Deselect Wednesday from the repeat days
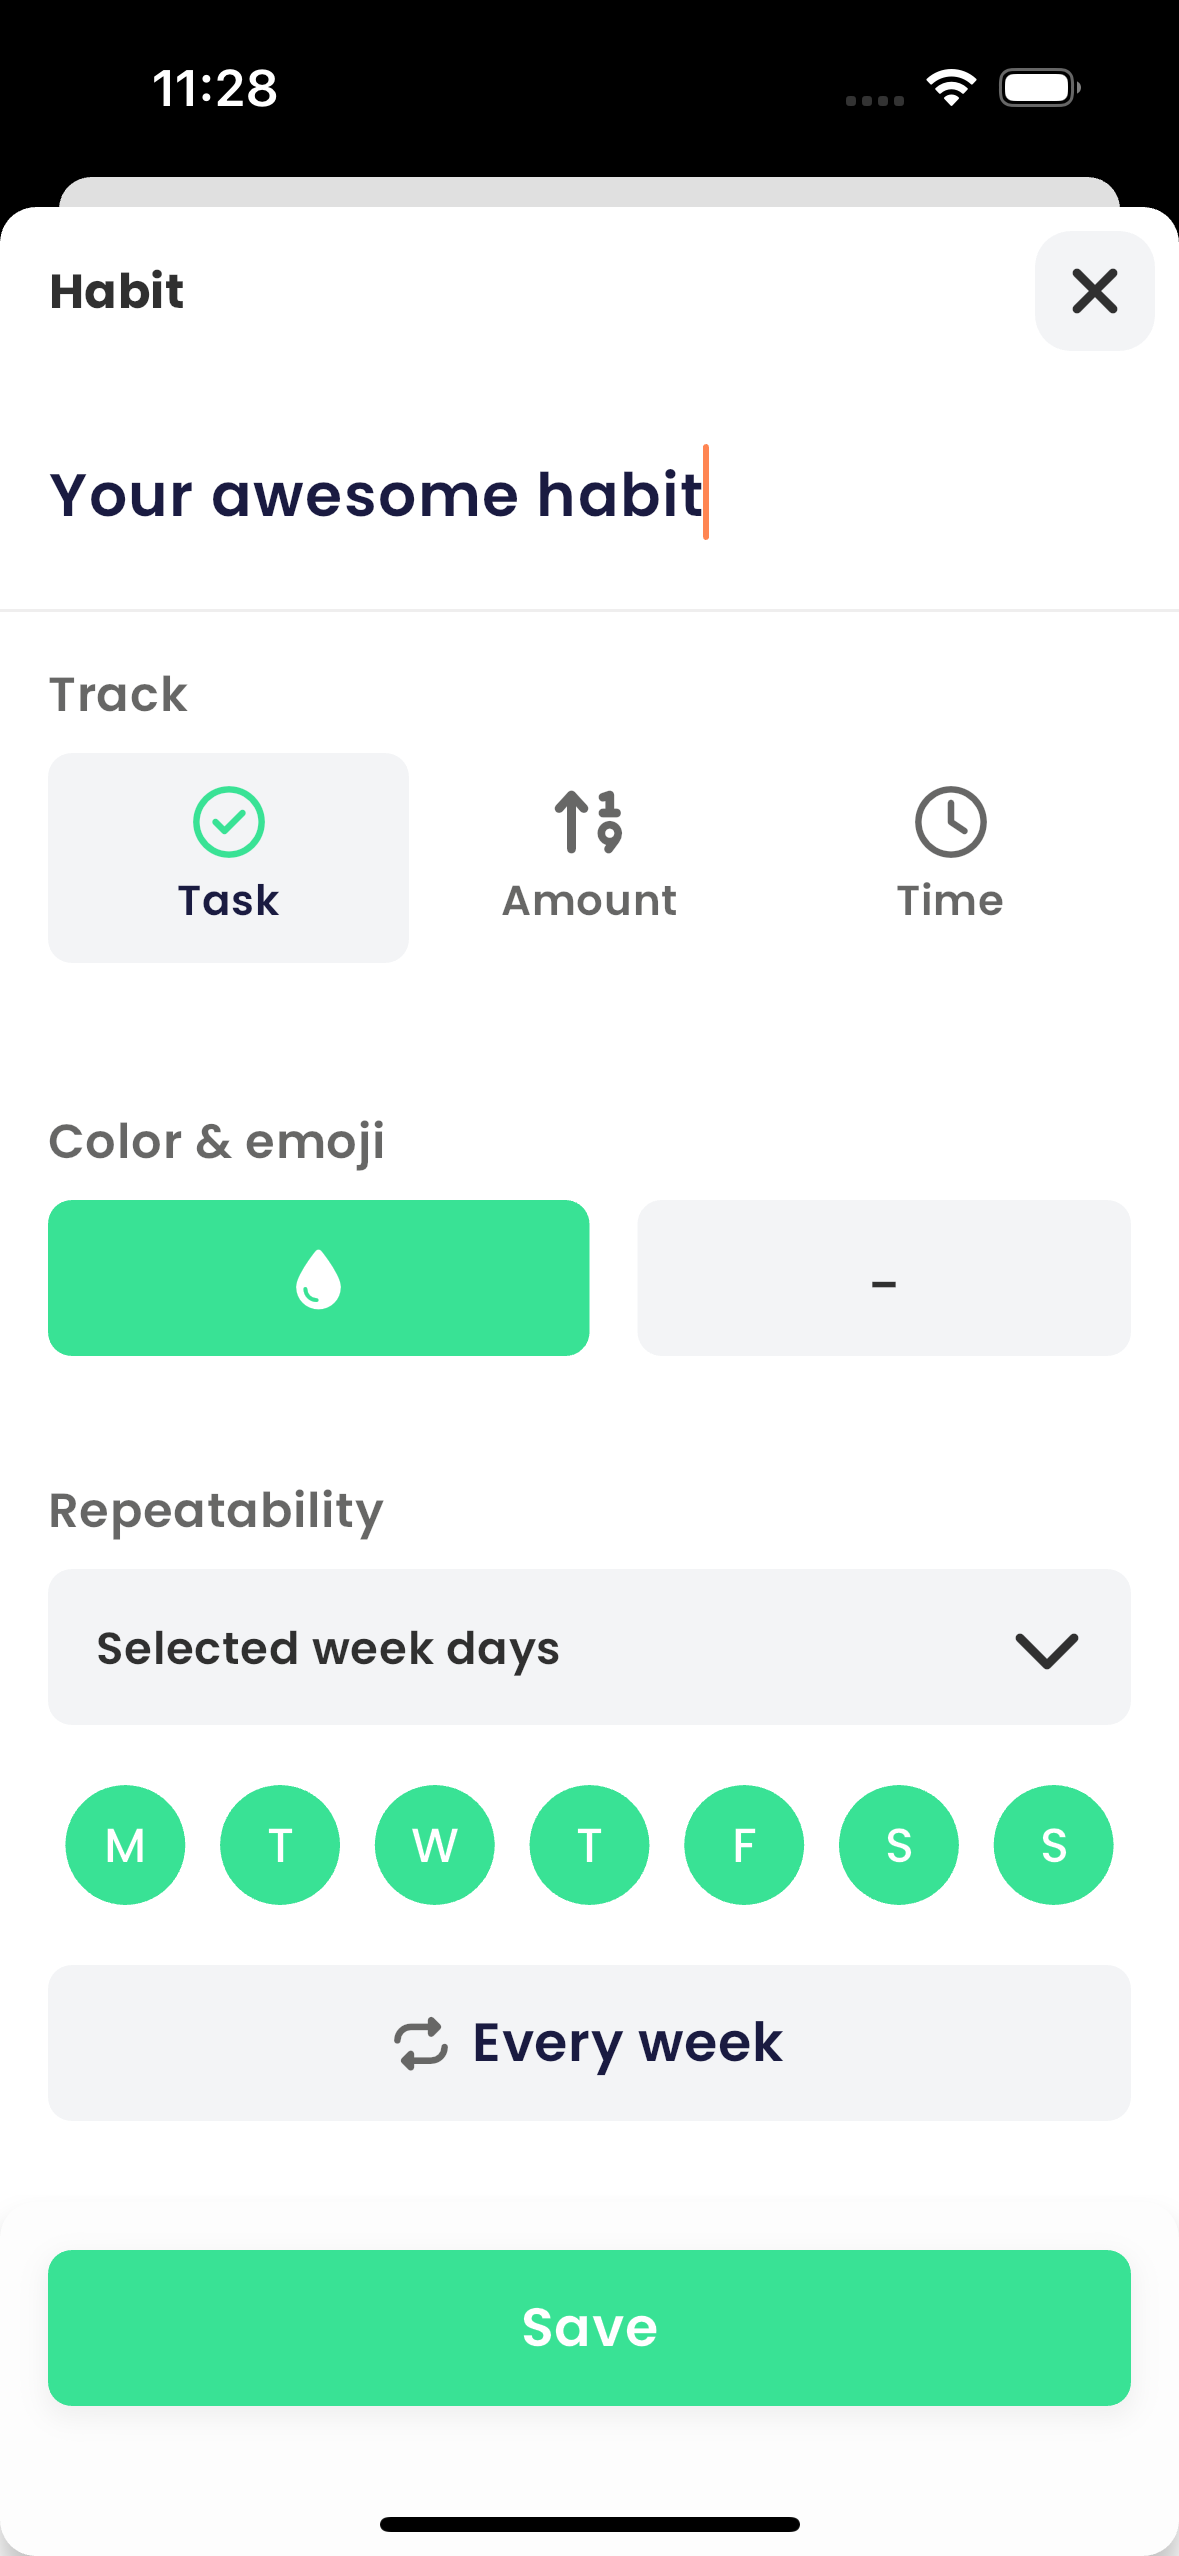Screen dimensions: 1179x2556 pos(434,1844)
